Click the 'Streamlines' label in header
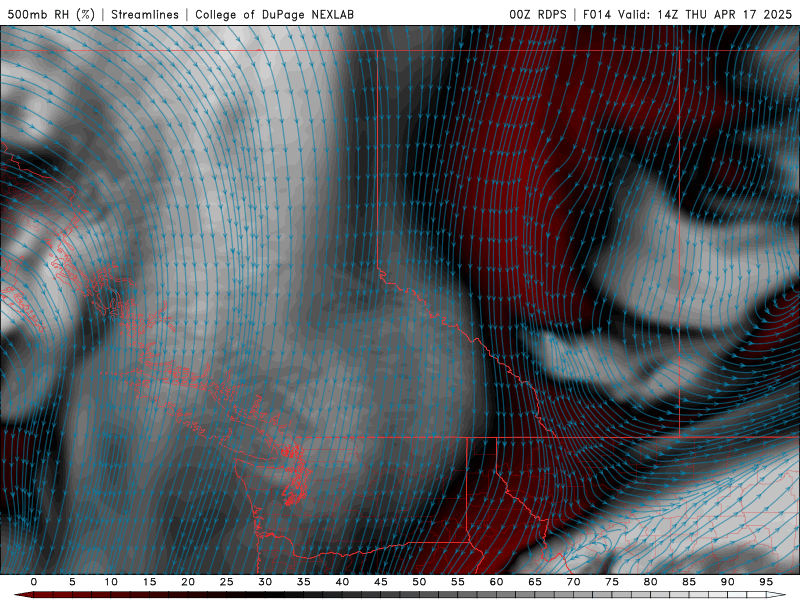The height and width of the screenshot is (600, 800). (145, 14)
